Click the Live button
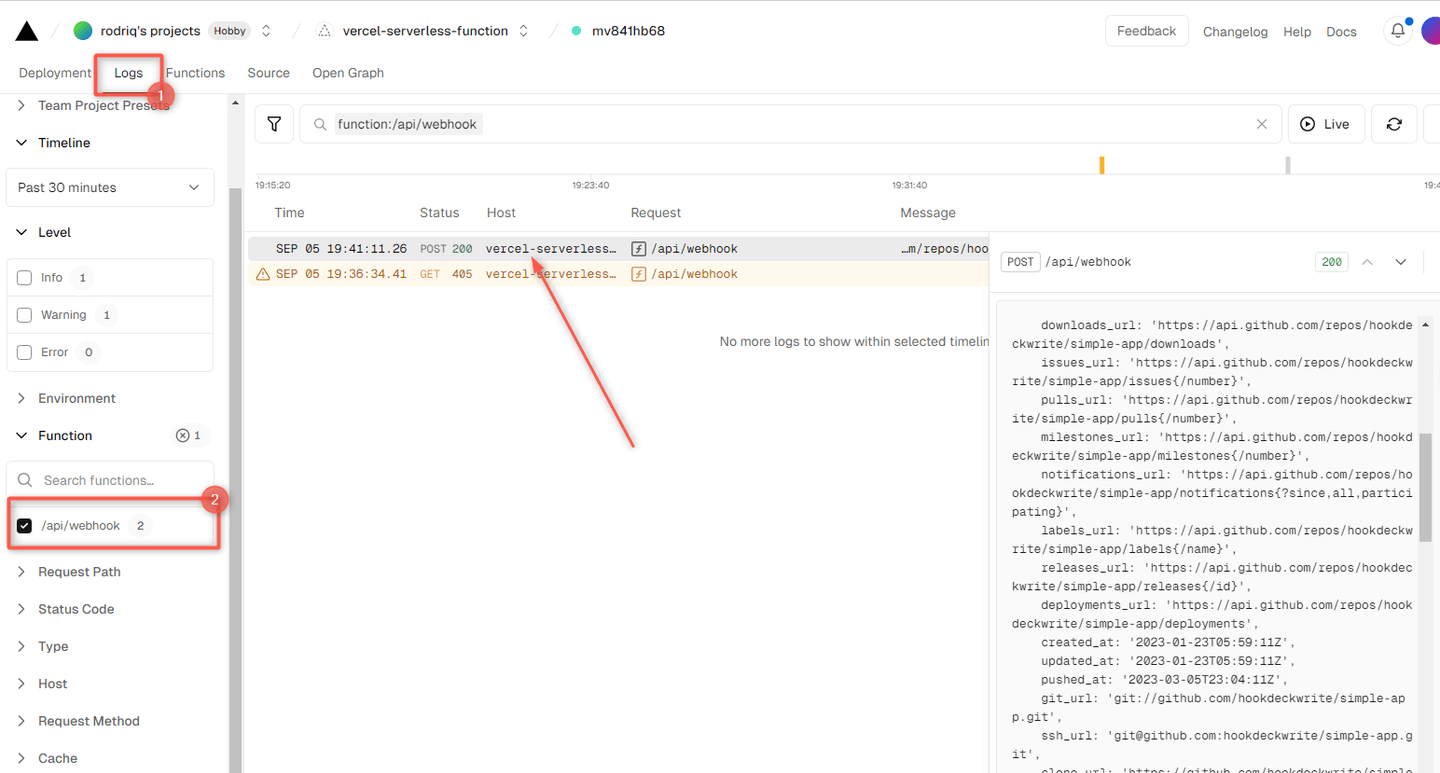The image size is (1440, 773). 1325,124
